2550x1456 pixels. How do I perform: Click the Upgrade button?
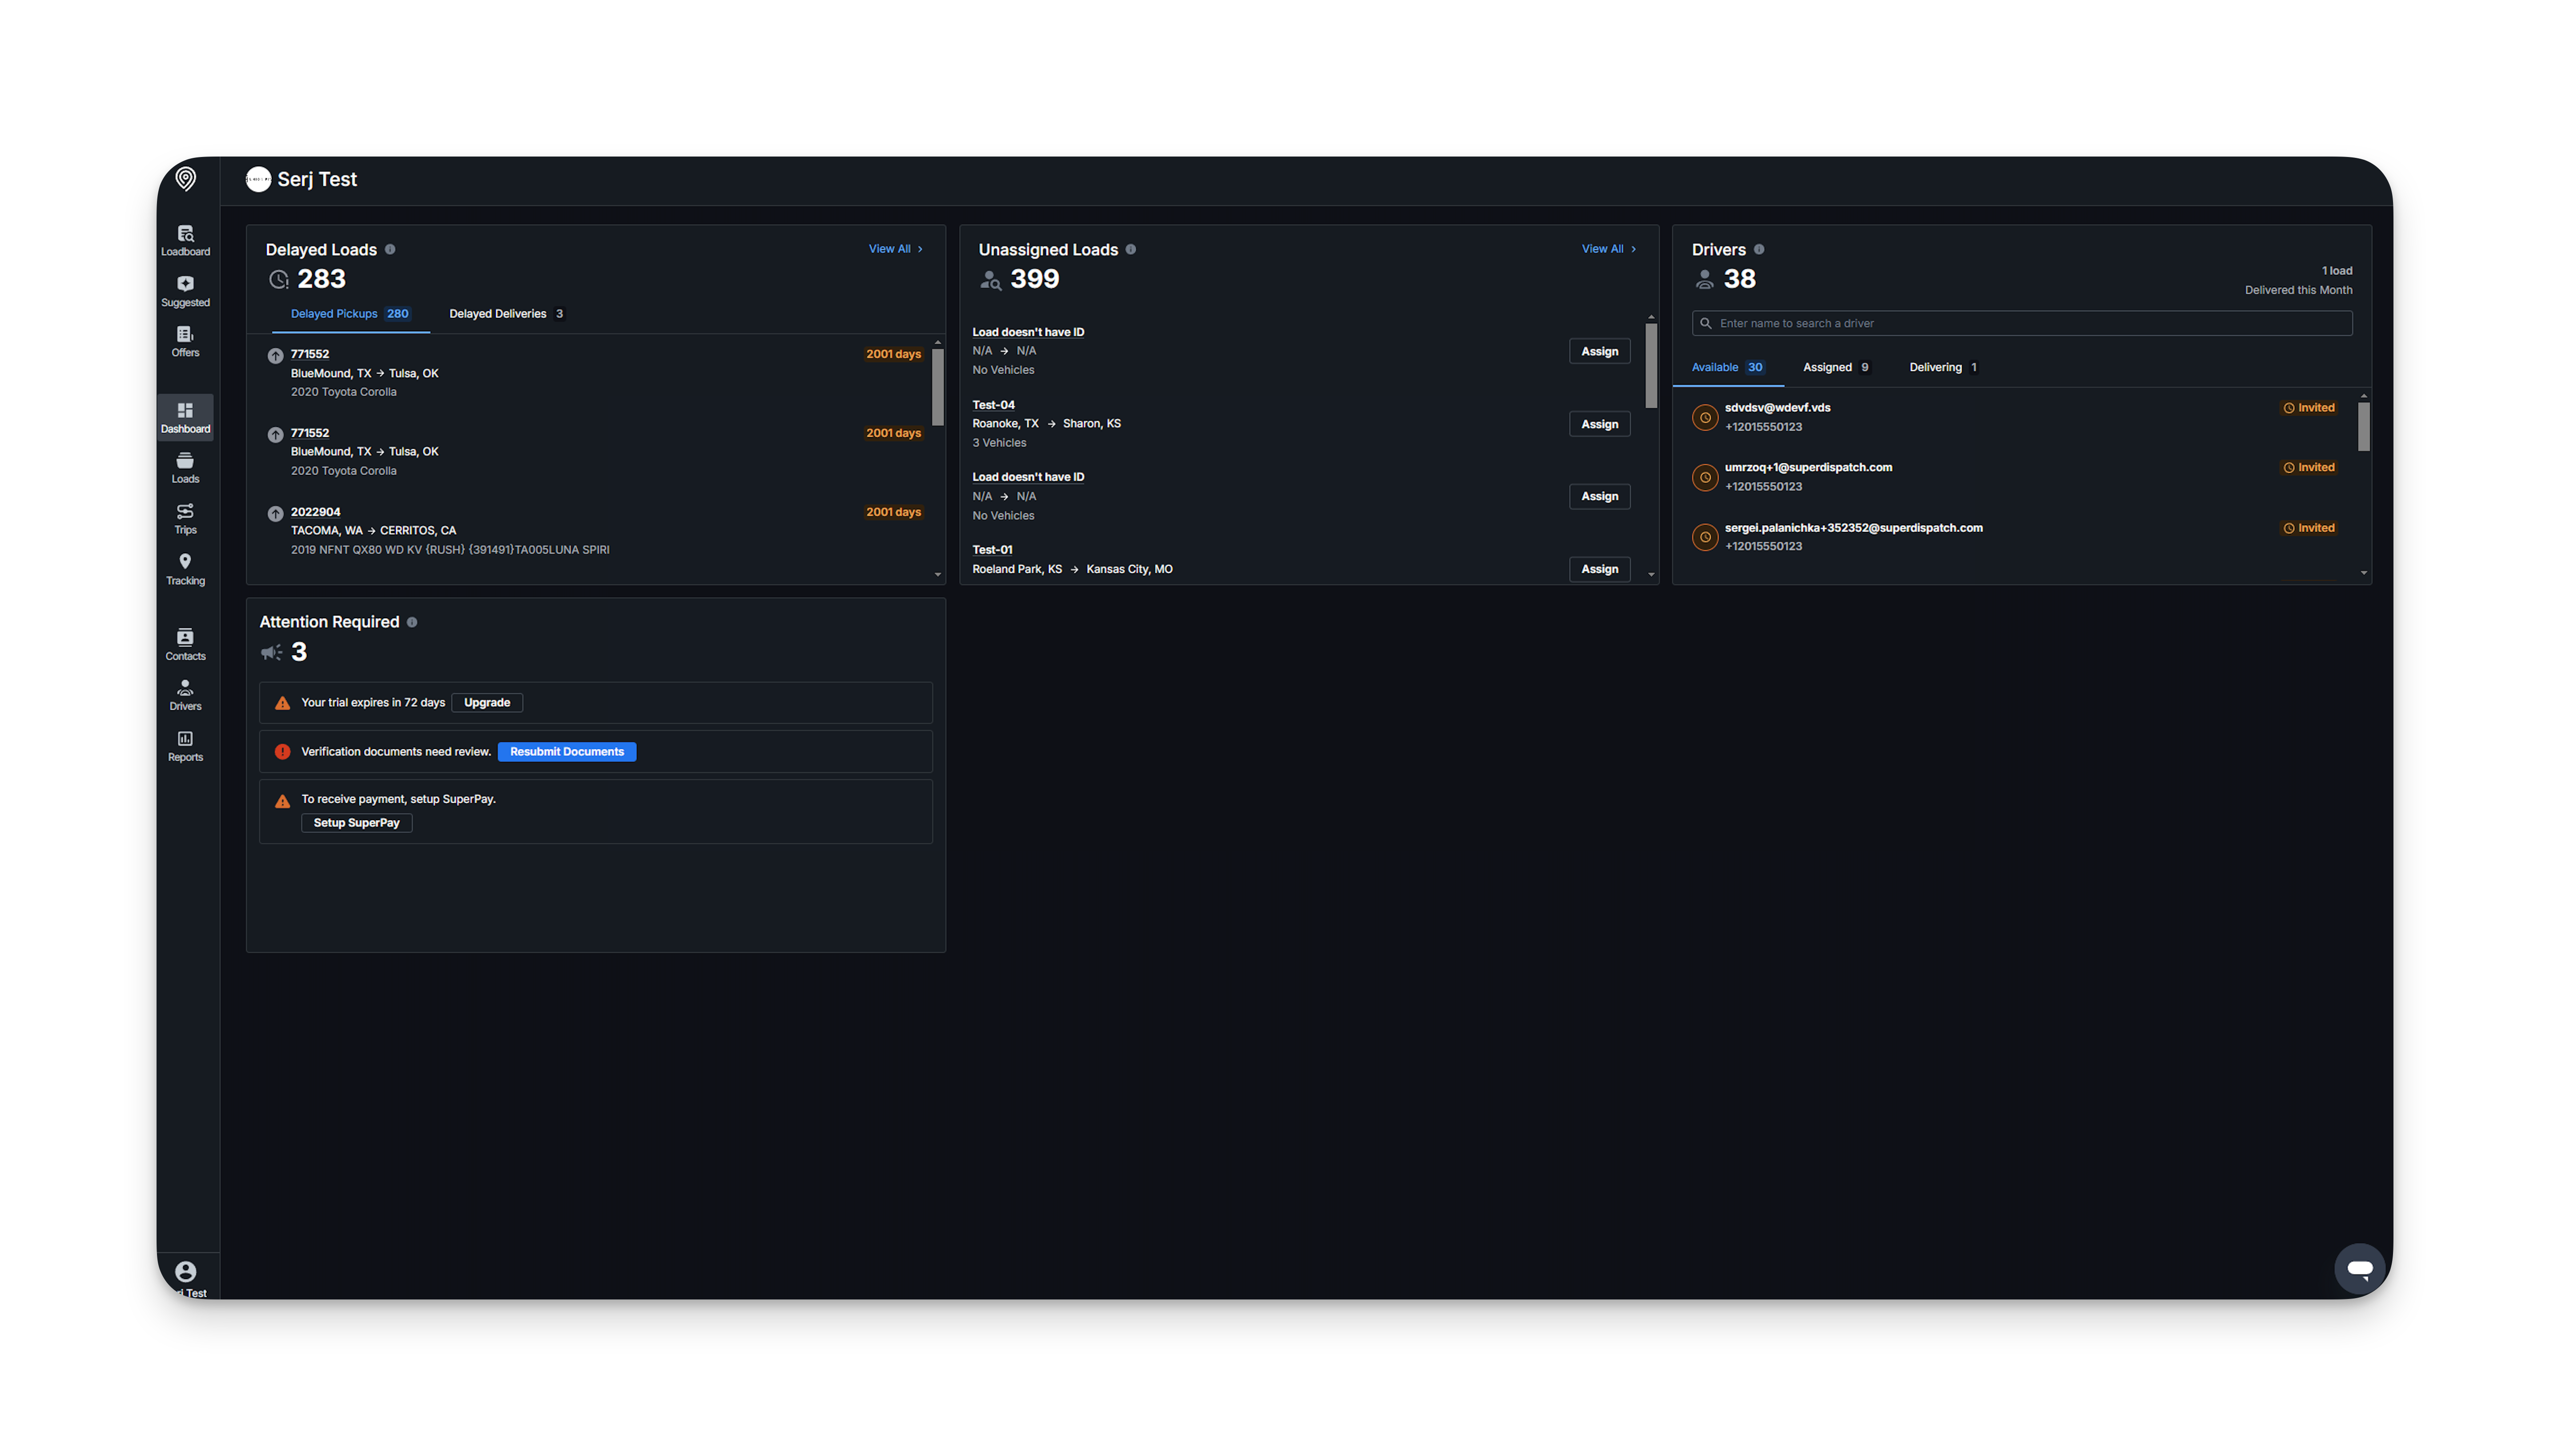tap(487, 703)
